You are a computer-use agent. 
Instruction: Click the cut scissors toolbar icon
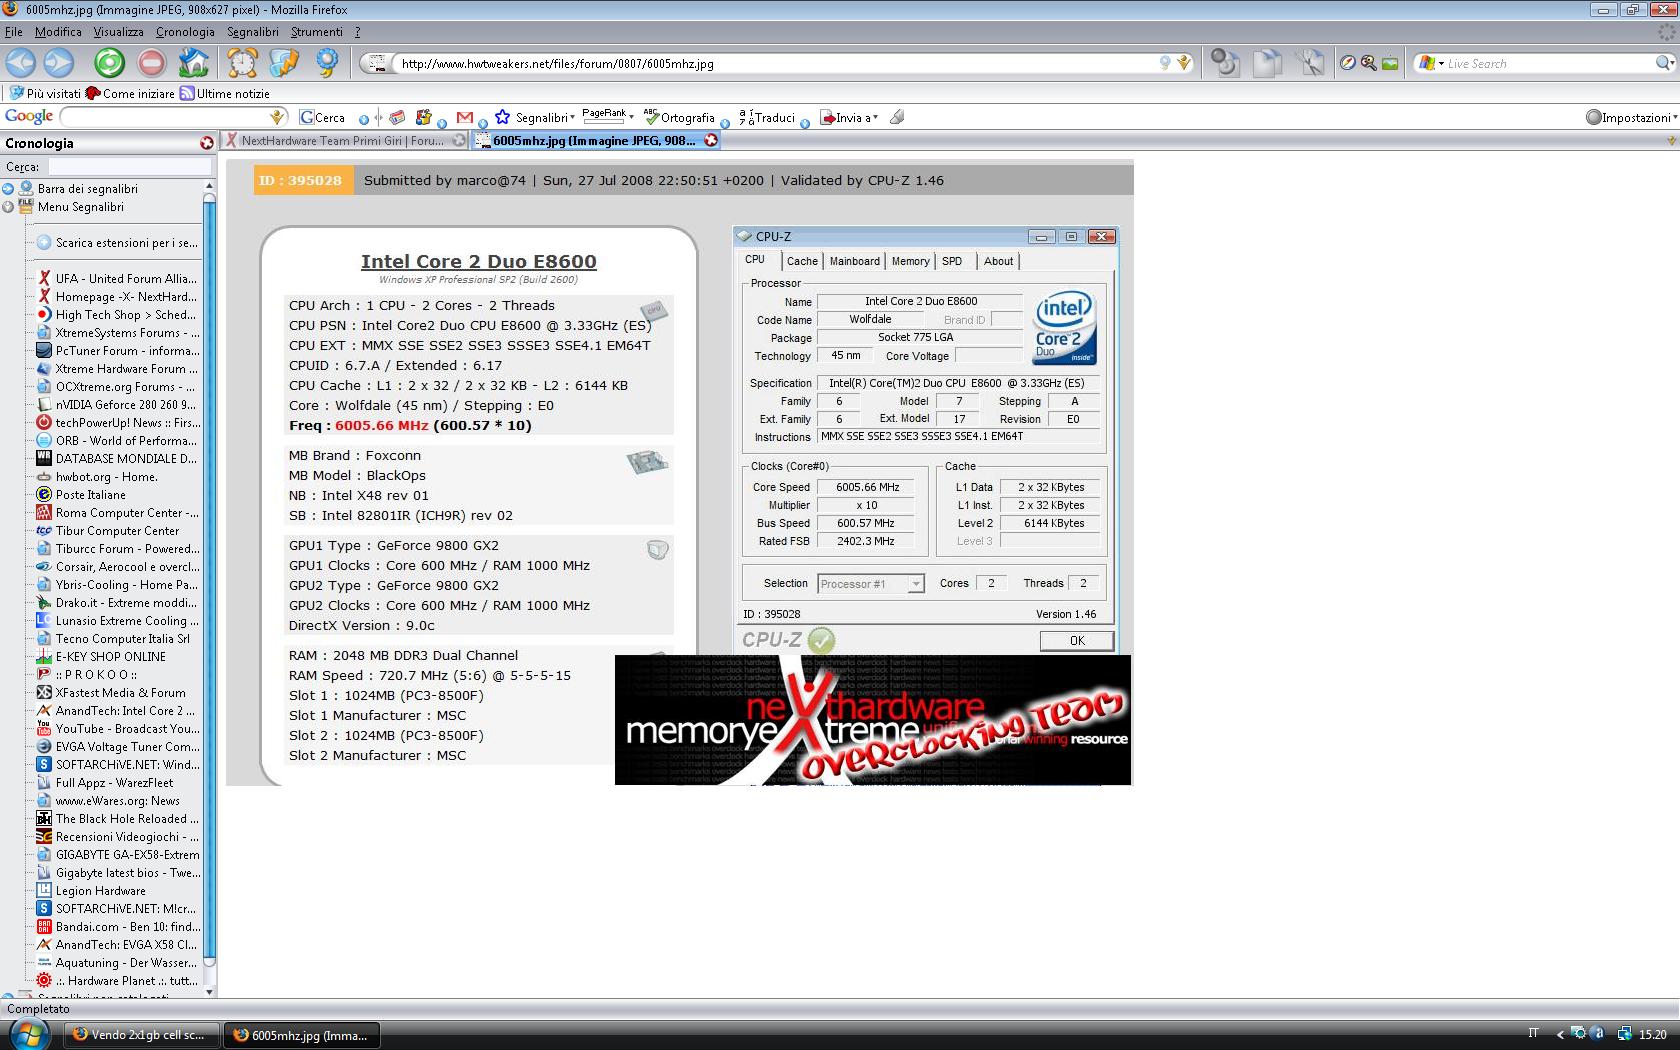tap(1311, 63)
